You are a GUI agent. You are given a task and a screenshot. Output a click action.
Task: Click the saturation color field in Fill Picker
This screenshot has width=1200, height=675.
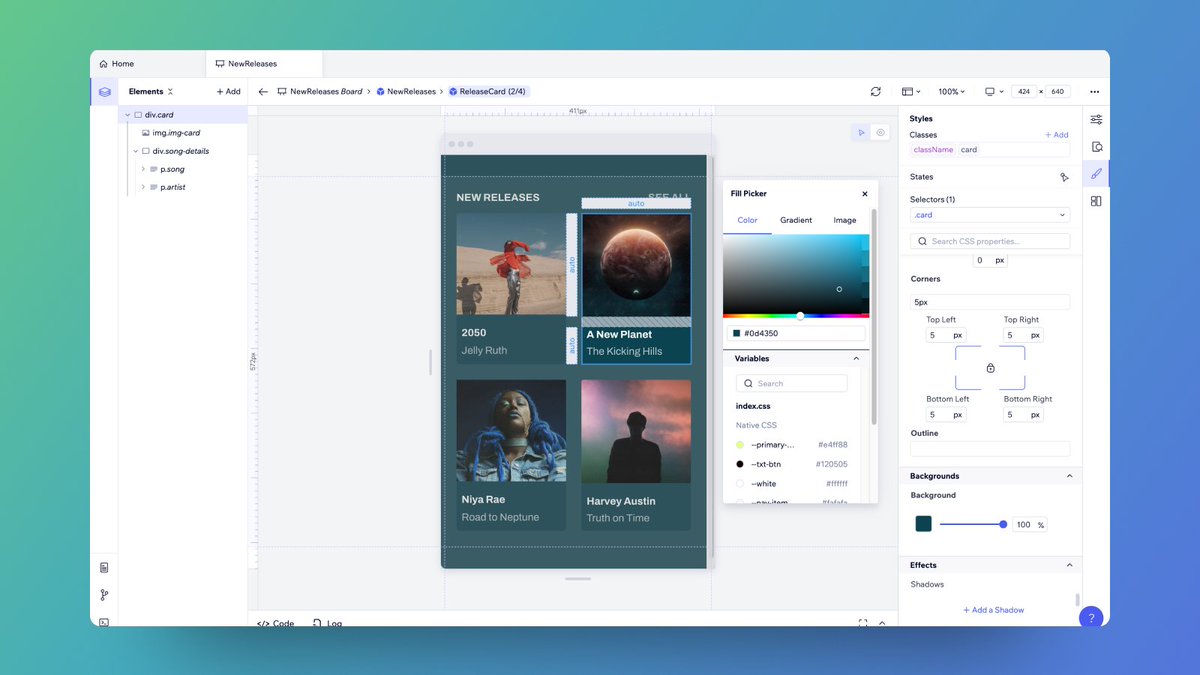[x=796, y=274]
